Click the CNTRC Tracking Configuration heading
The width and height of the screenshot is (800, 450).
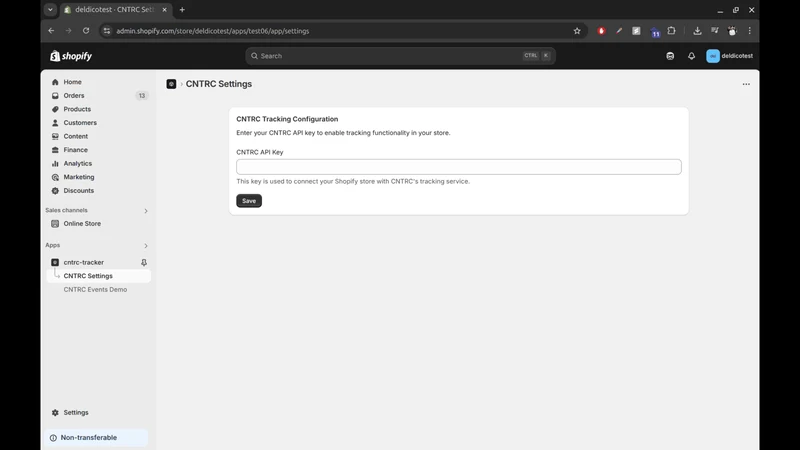(x=287, y=119)
